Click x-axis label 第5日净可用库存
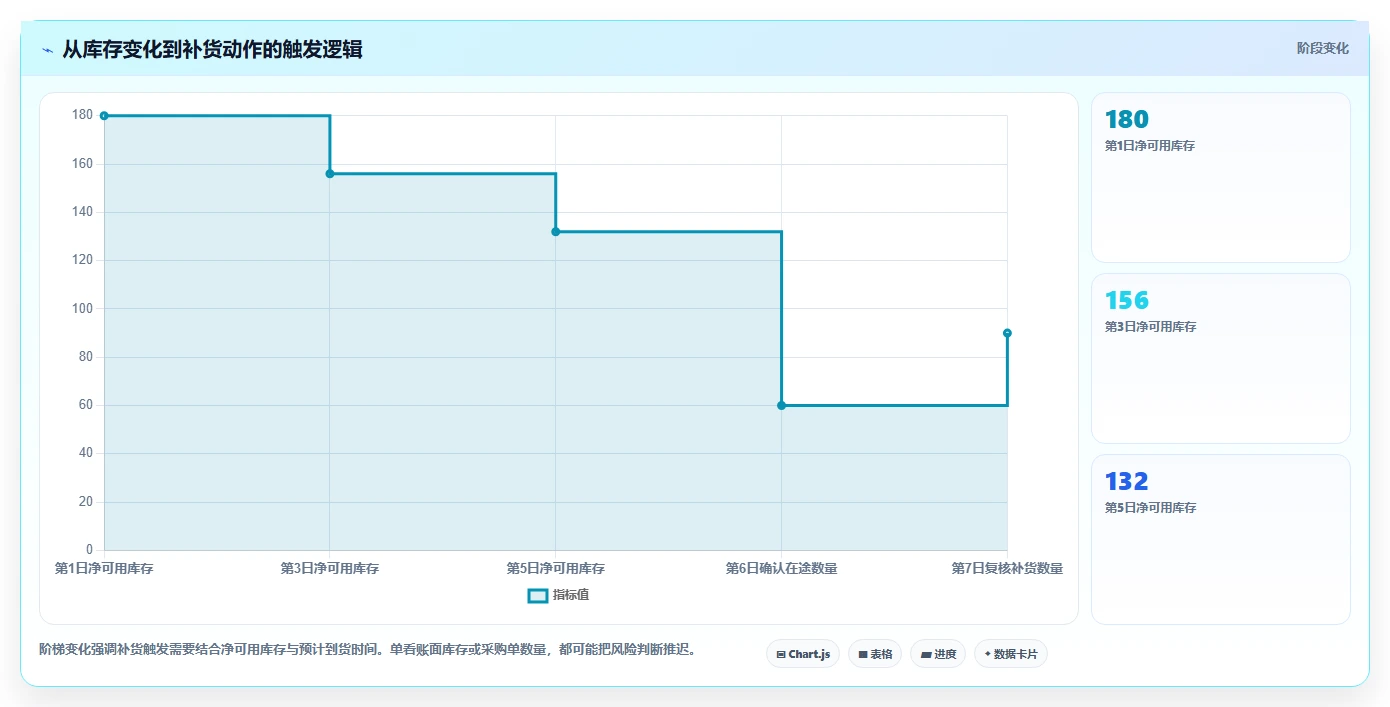 [556, 568]
